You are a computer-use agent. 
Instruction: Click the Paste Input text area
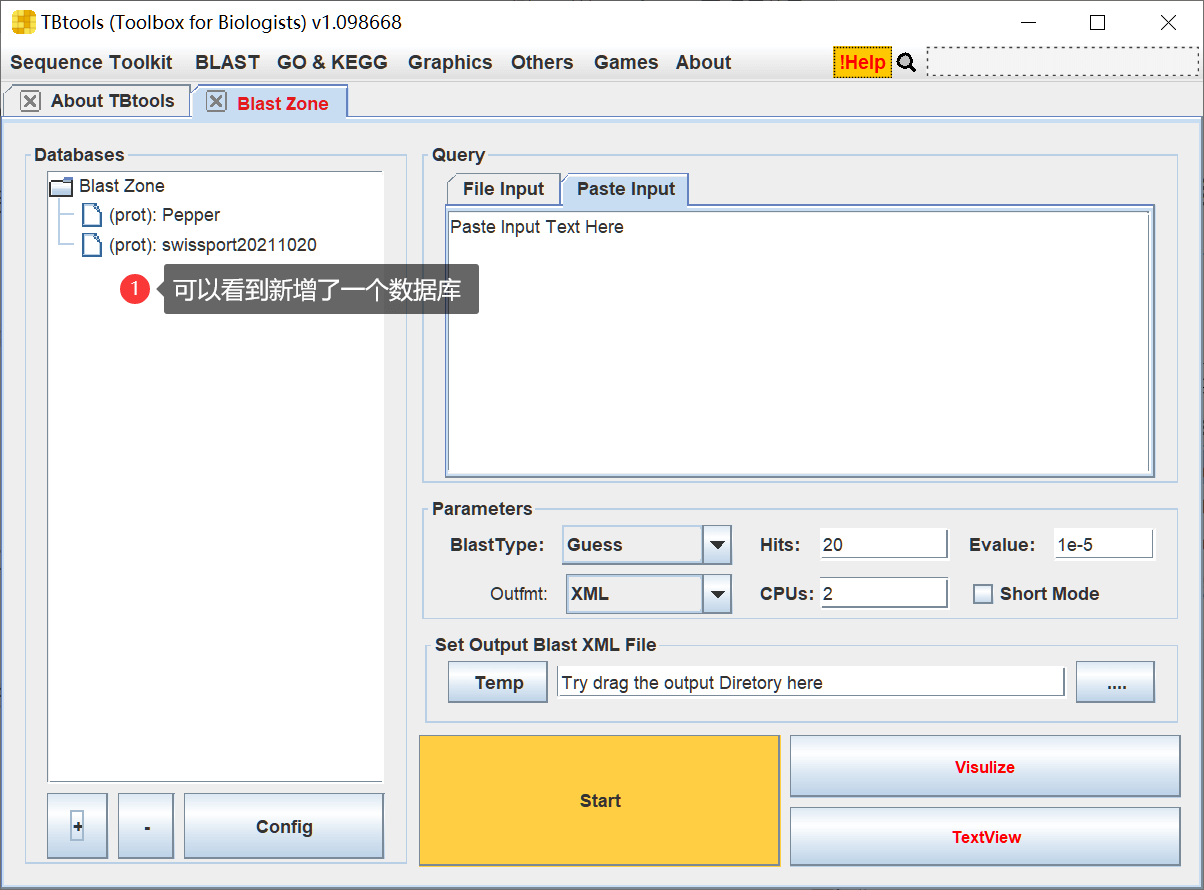coord(799,341)
